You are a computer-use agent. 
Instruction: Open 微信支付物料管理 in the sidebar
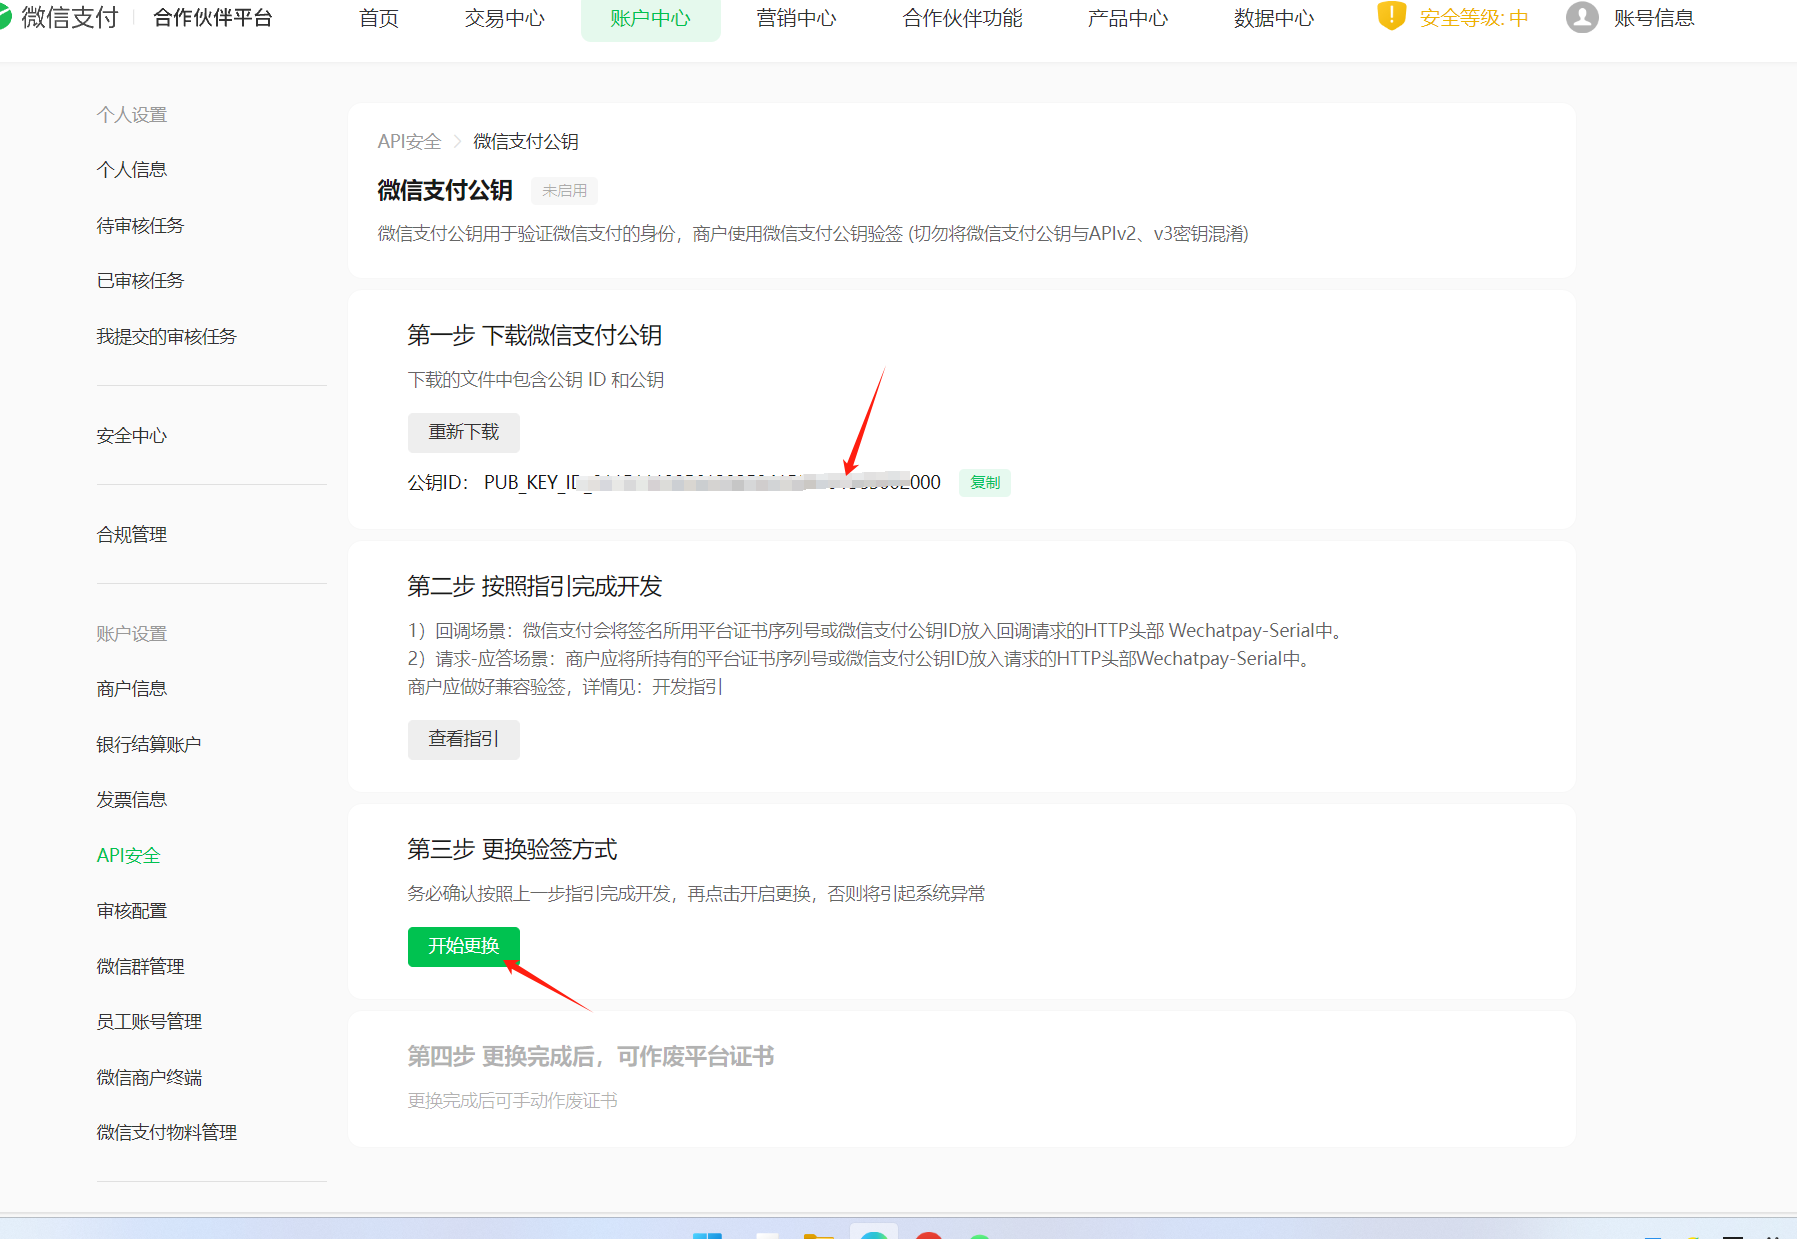click(166, 1133)
